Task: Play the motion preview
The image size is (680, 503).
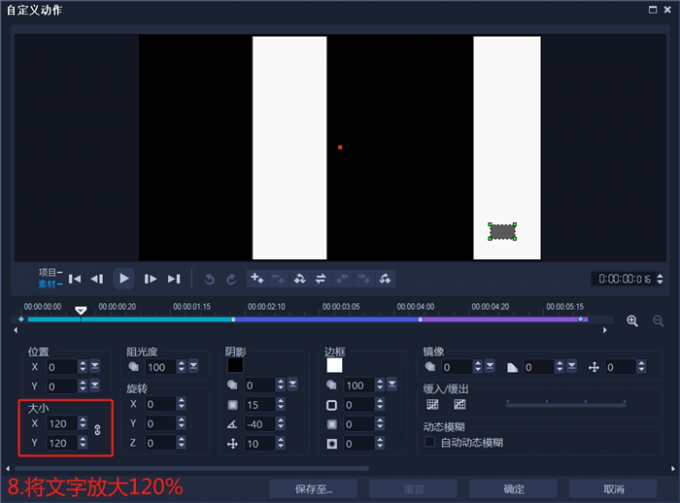Action: coord(124,278)
